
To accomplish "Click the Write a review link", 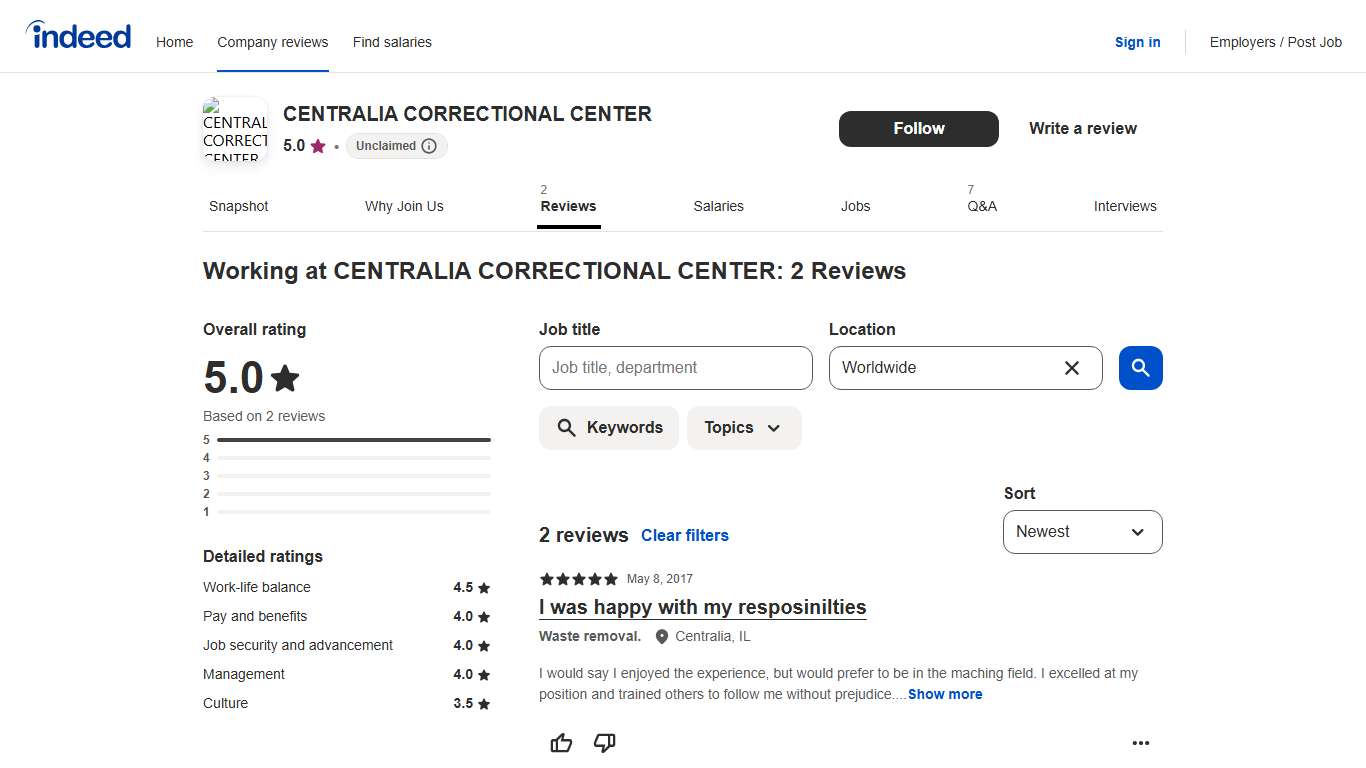I will [x=1082, y=128].
